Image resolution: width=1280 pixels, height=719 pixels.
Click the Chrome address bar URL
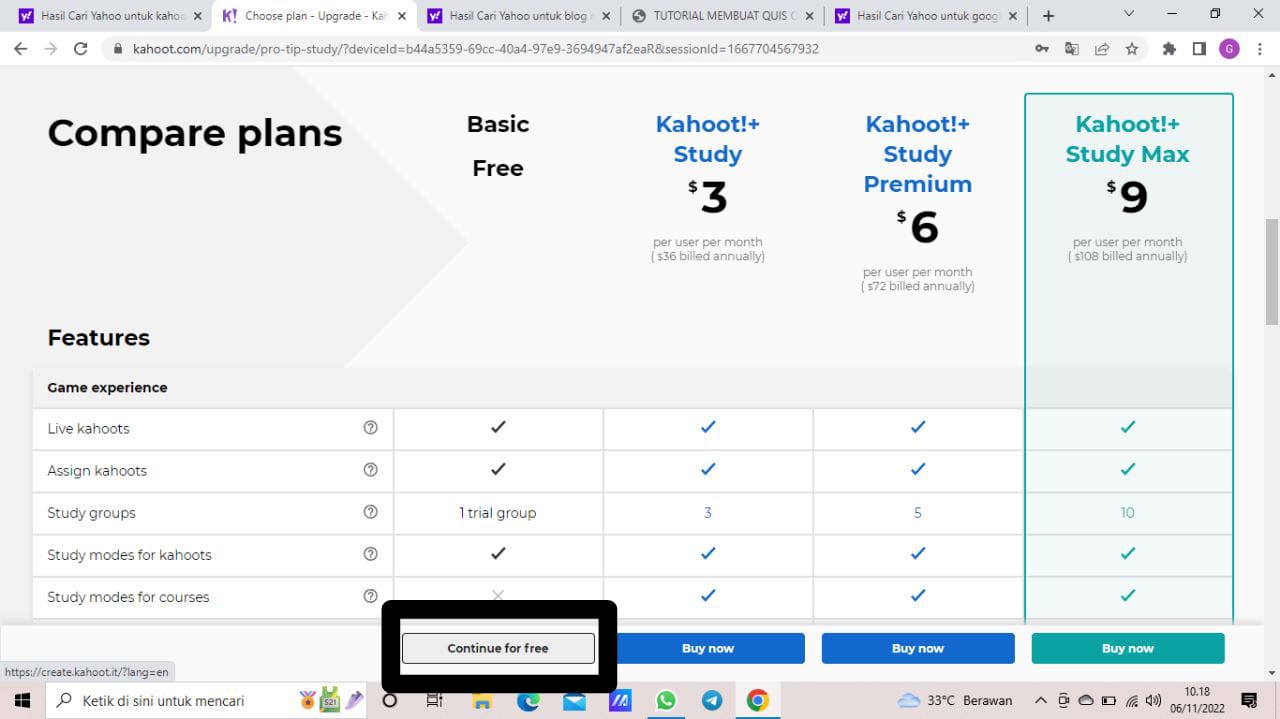476,48
